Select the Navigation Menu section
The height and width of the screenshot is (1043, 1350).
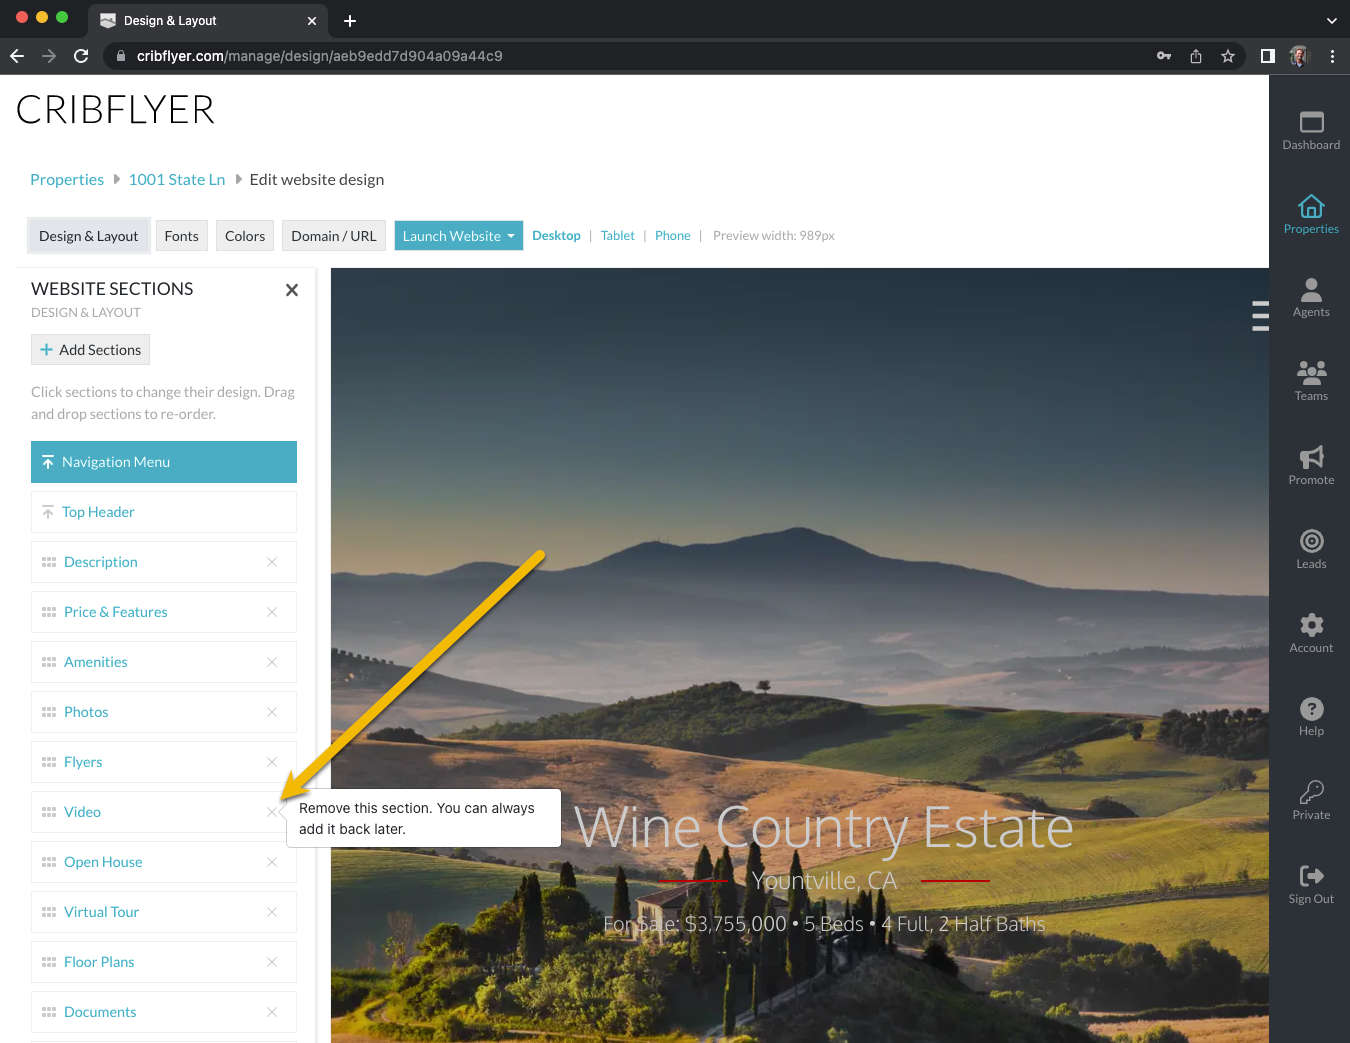point(164,462)
